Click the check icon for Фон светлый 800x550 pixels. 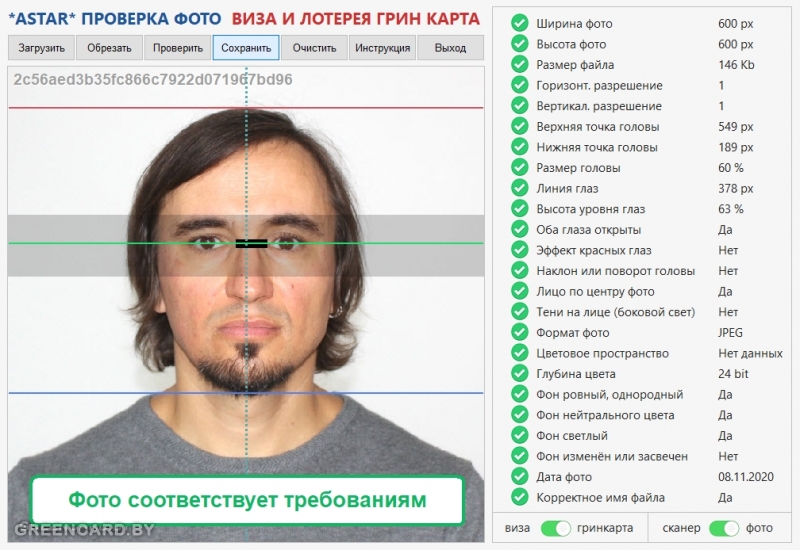[x=519, y=435]
